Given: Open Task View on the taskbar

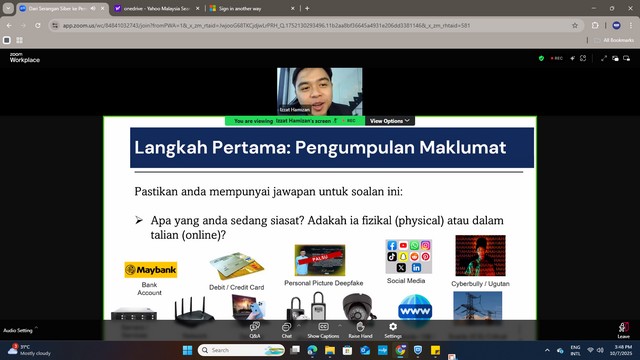Looking at the screenshot, I should [295, 350].
